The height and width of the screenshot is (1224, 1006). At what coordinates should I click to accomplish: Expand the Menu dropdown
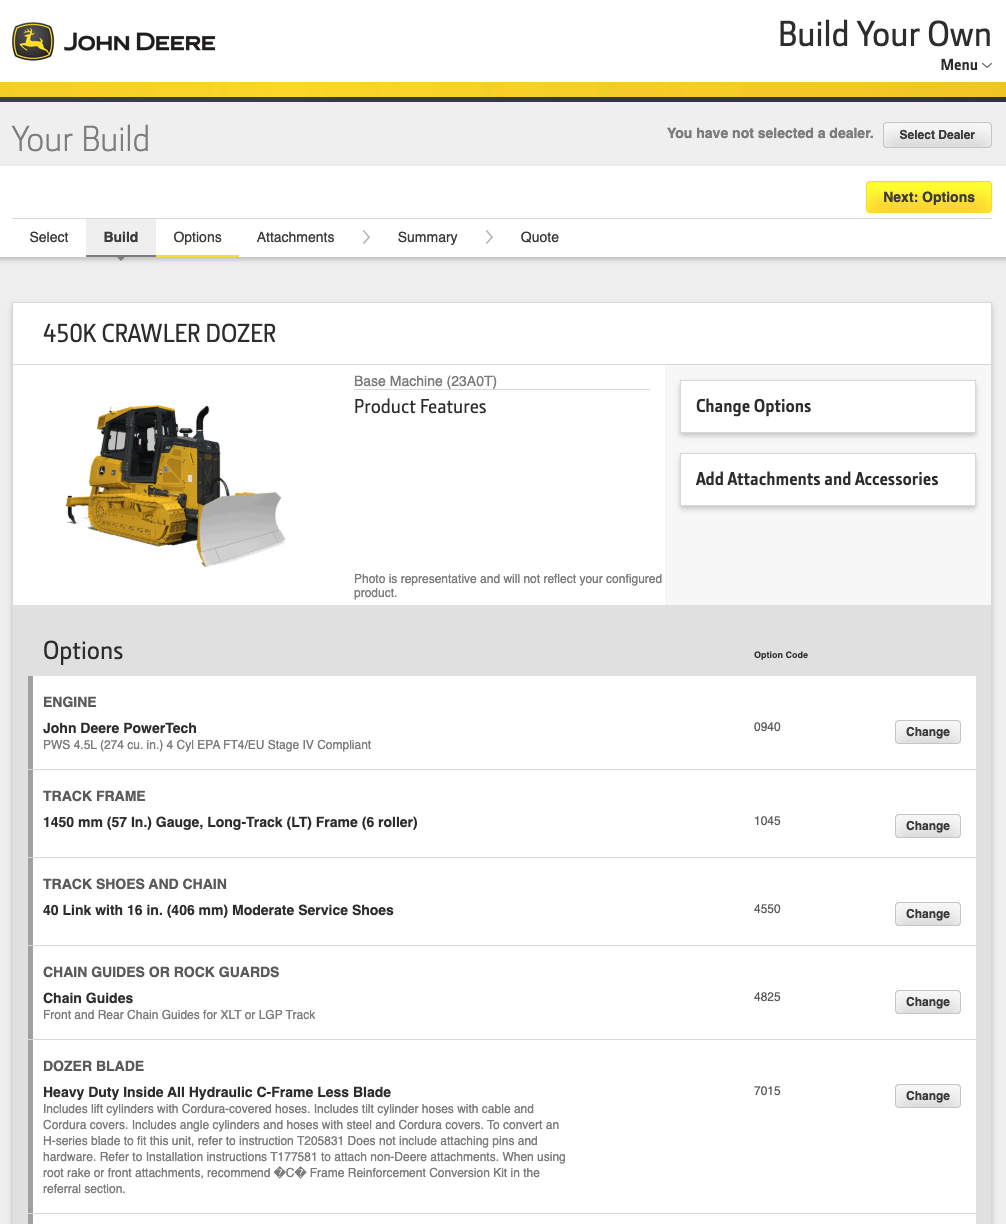coord(965,65)
